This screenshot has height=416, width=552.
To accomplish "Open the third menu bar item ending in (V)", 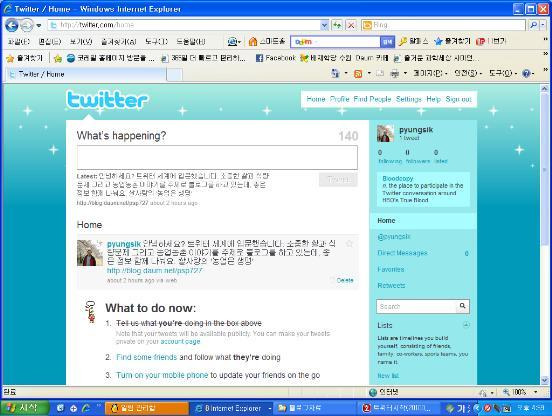I will [x=81, y=42].
